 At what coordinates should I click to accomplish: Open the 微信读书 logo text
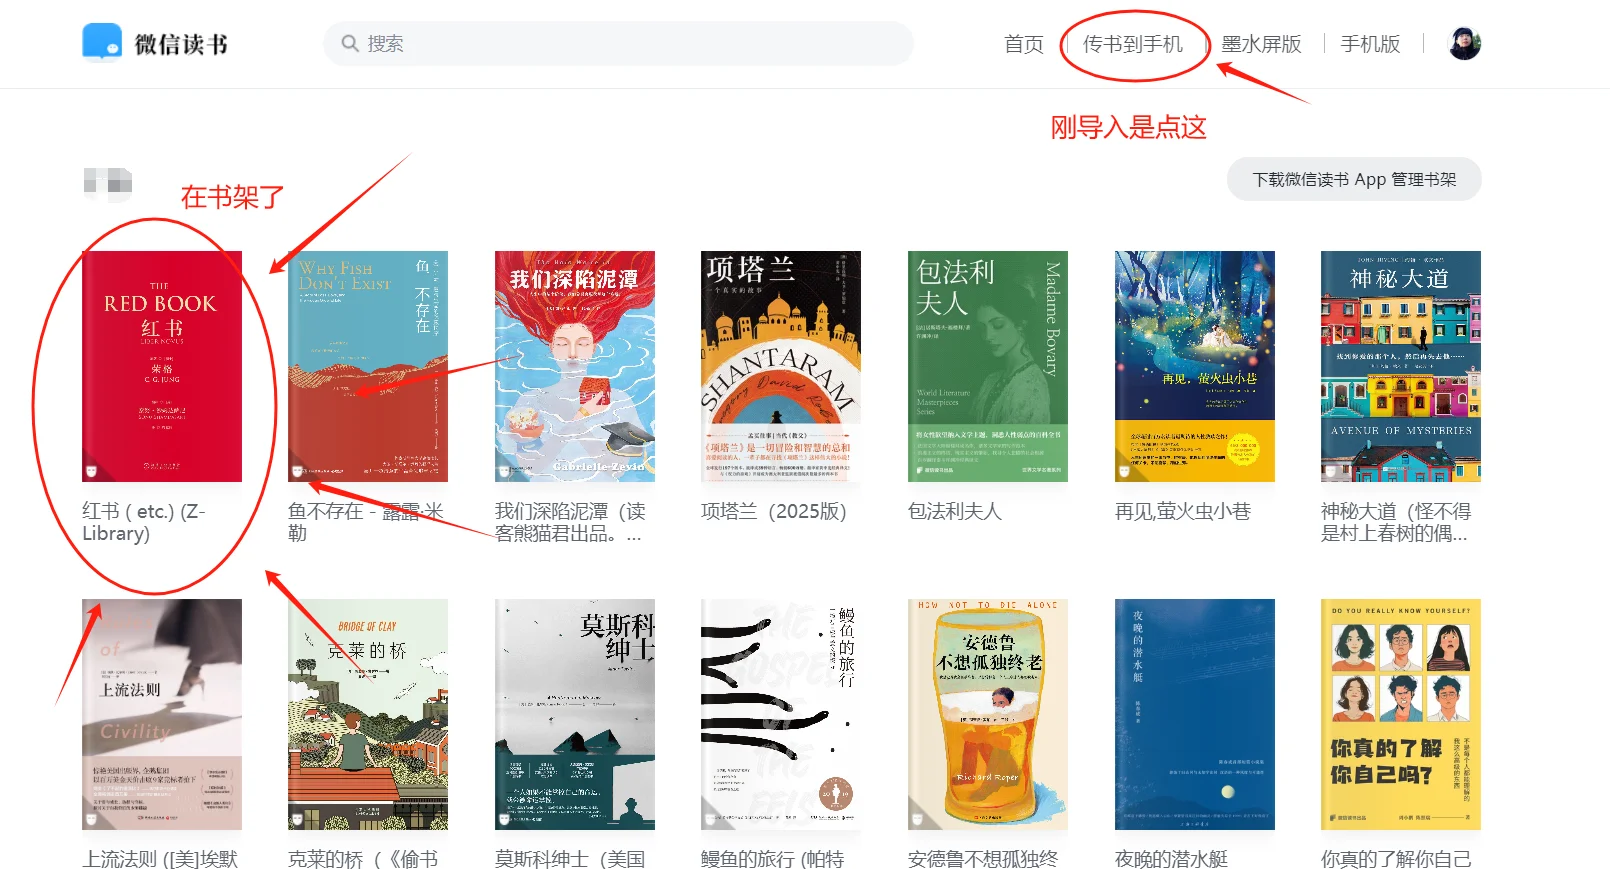(x=181, y=44)
